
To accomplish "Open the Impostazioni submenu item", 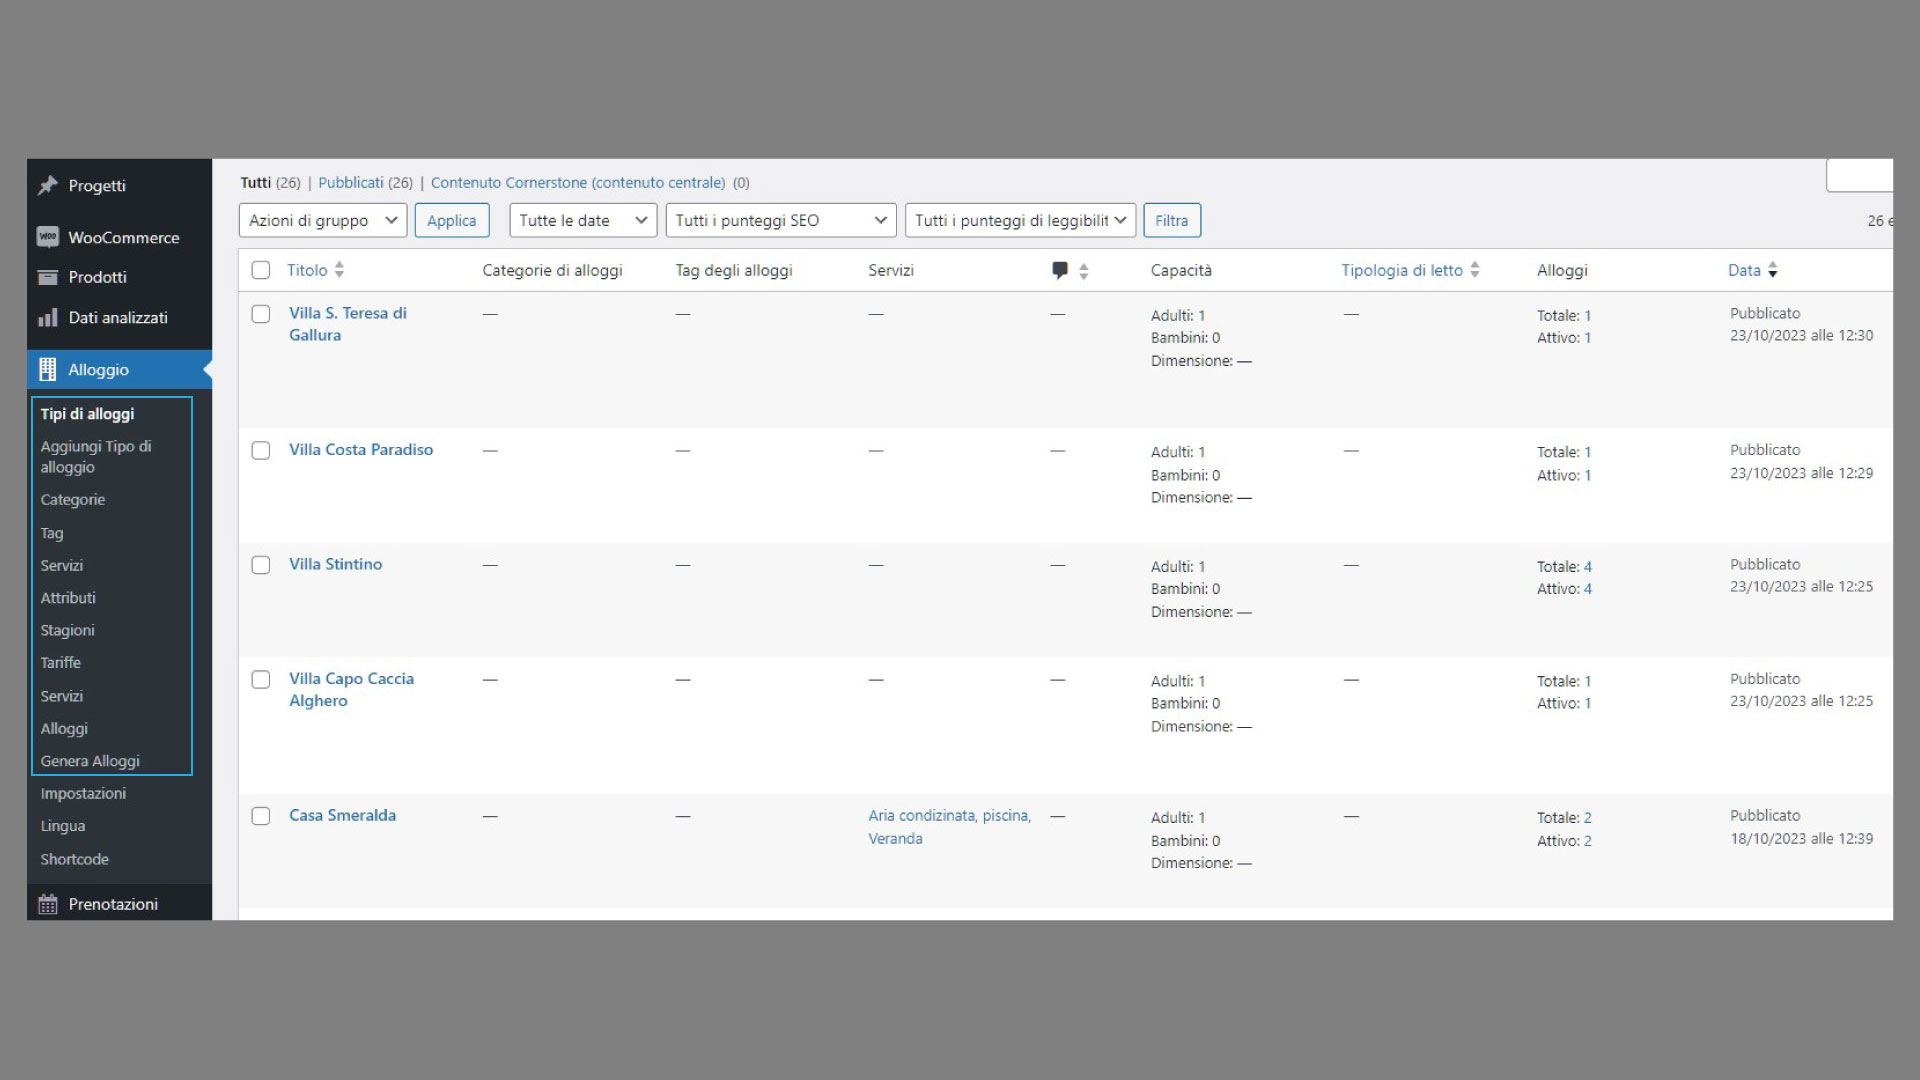I will tap(83, 794).
